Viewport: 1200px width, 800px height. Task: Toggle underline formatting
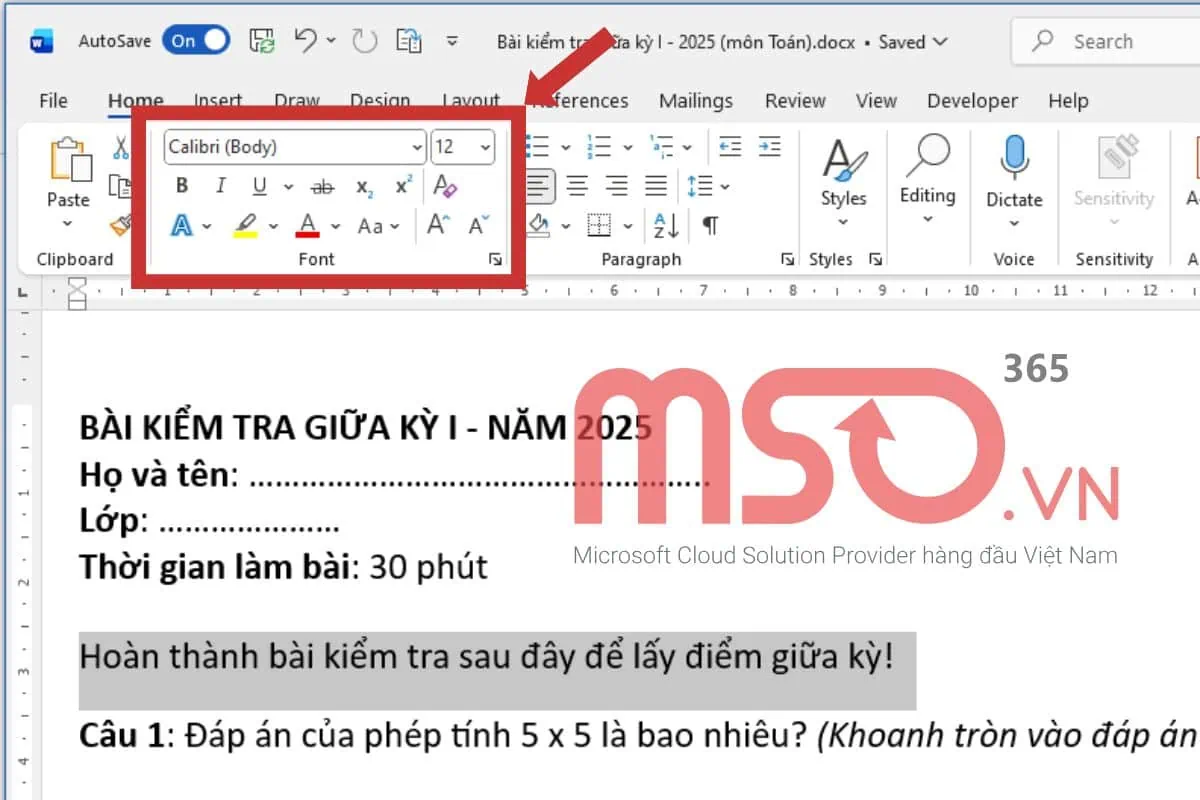[258, 186]
